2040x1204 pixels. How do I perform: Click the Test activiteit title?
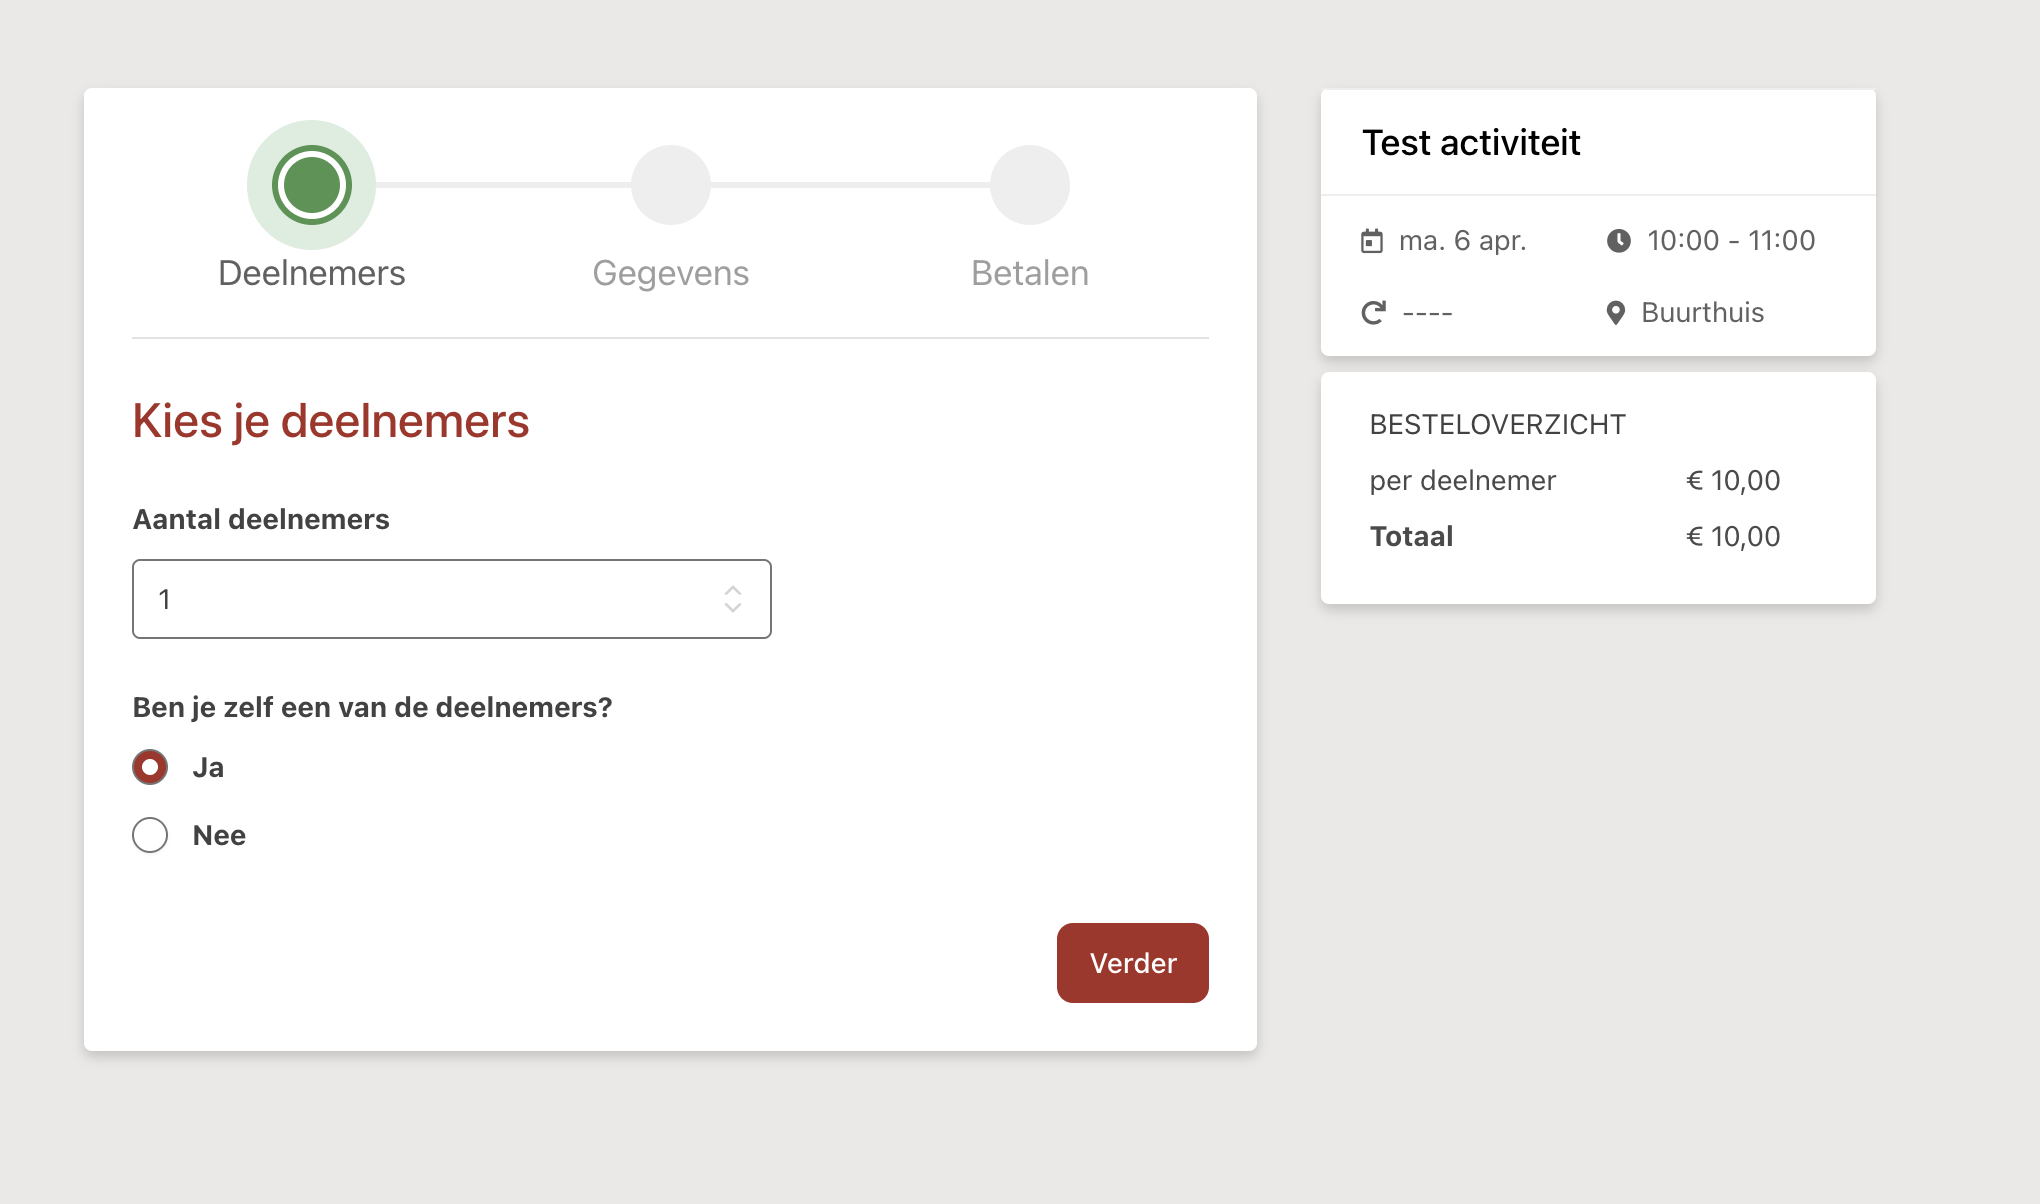pos(1471,143)
